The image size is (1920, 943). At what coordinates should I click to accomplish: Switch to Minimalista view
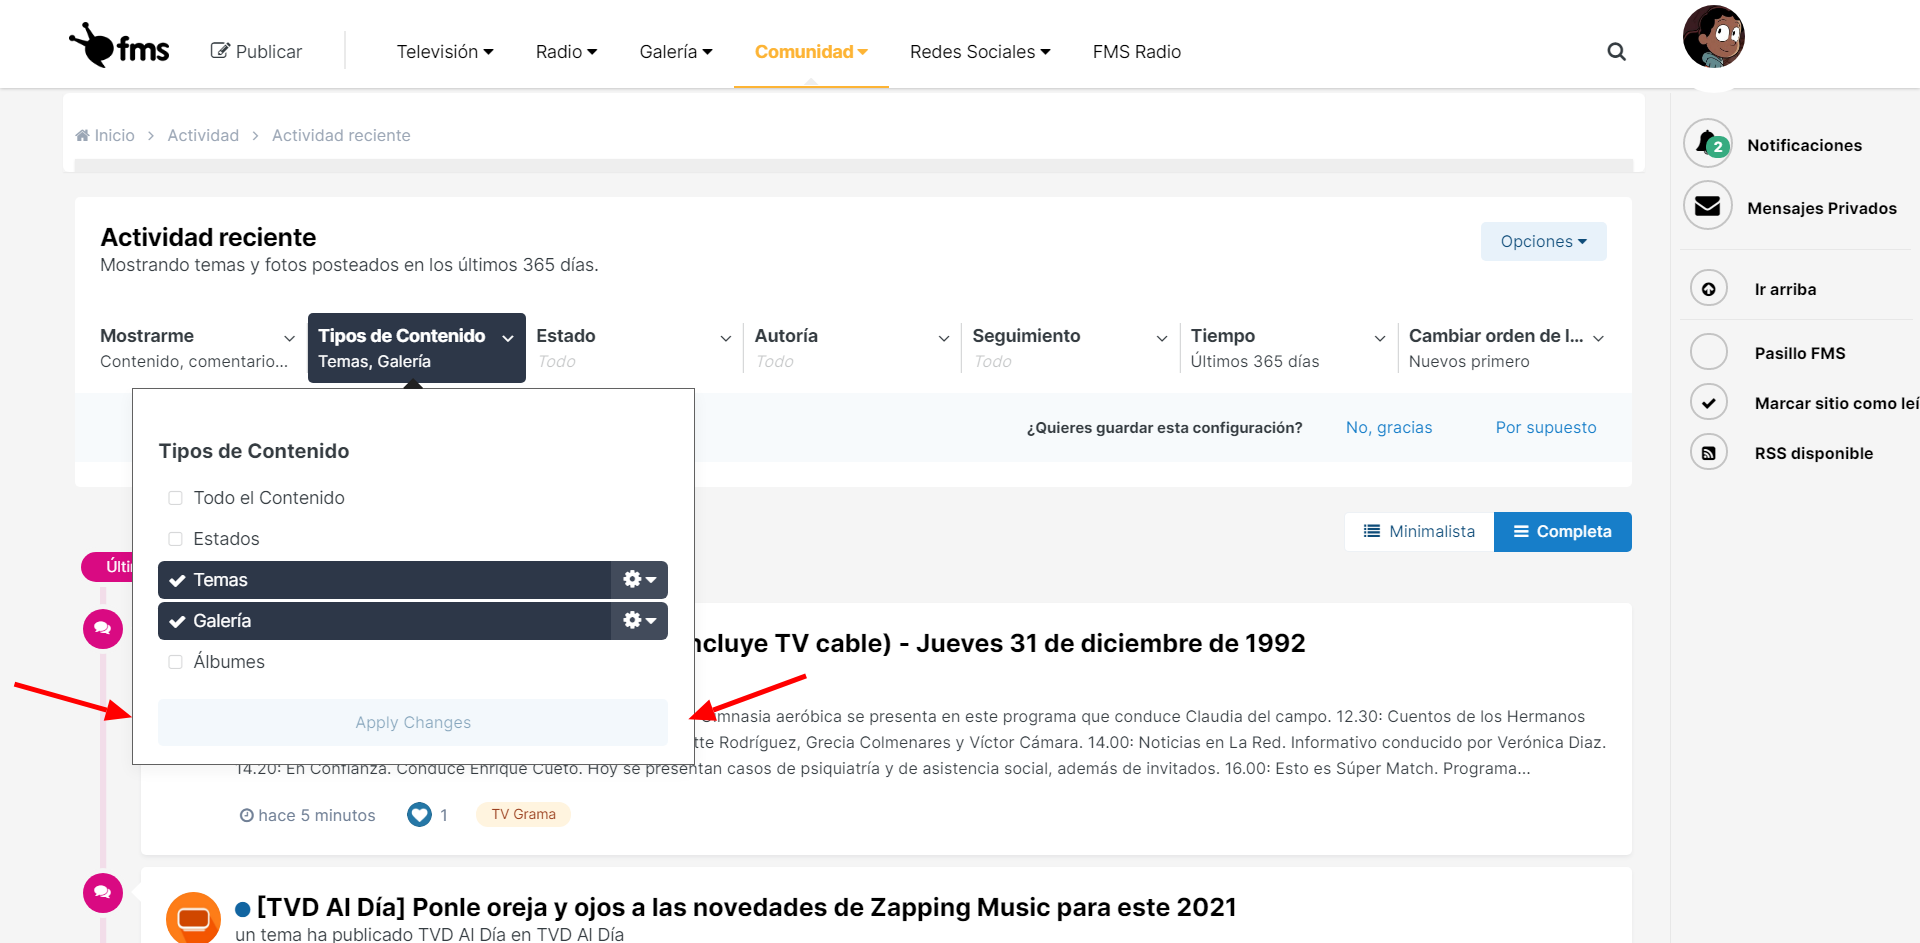click(1419, 532)
